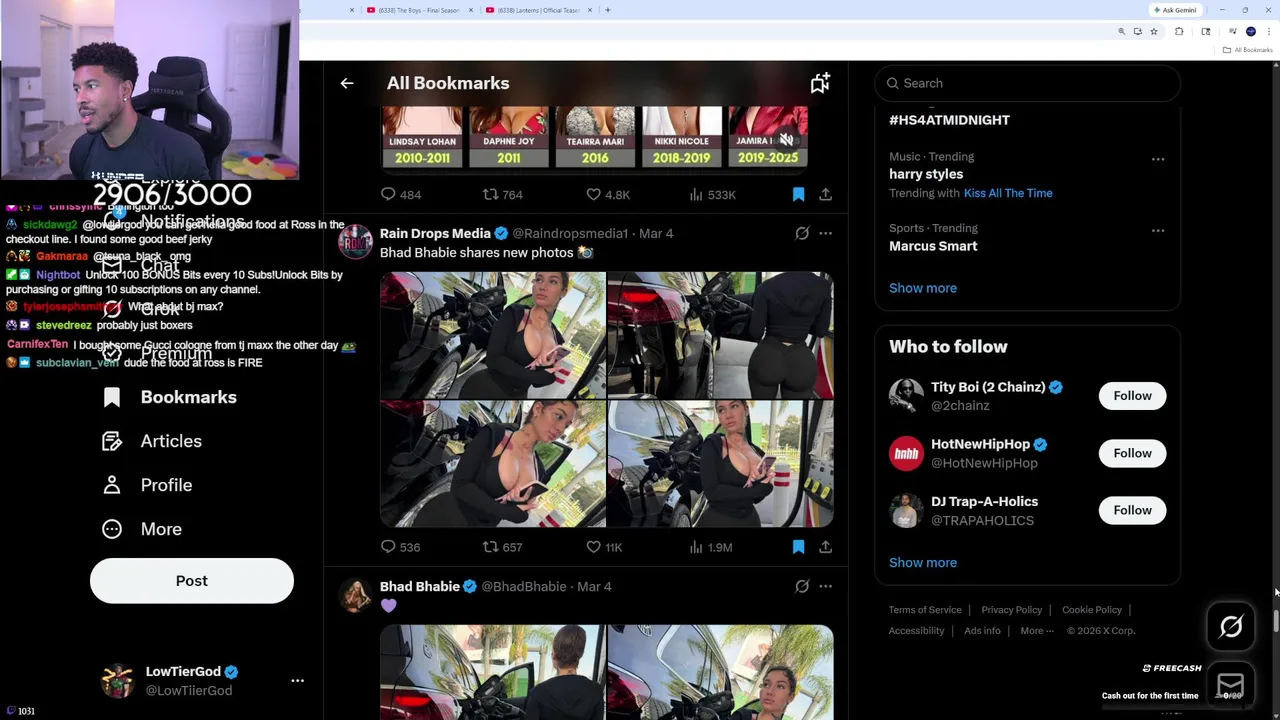
Task: Open Terms of Service footer link
Action: tap(925, 610)
